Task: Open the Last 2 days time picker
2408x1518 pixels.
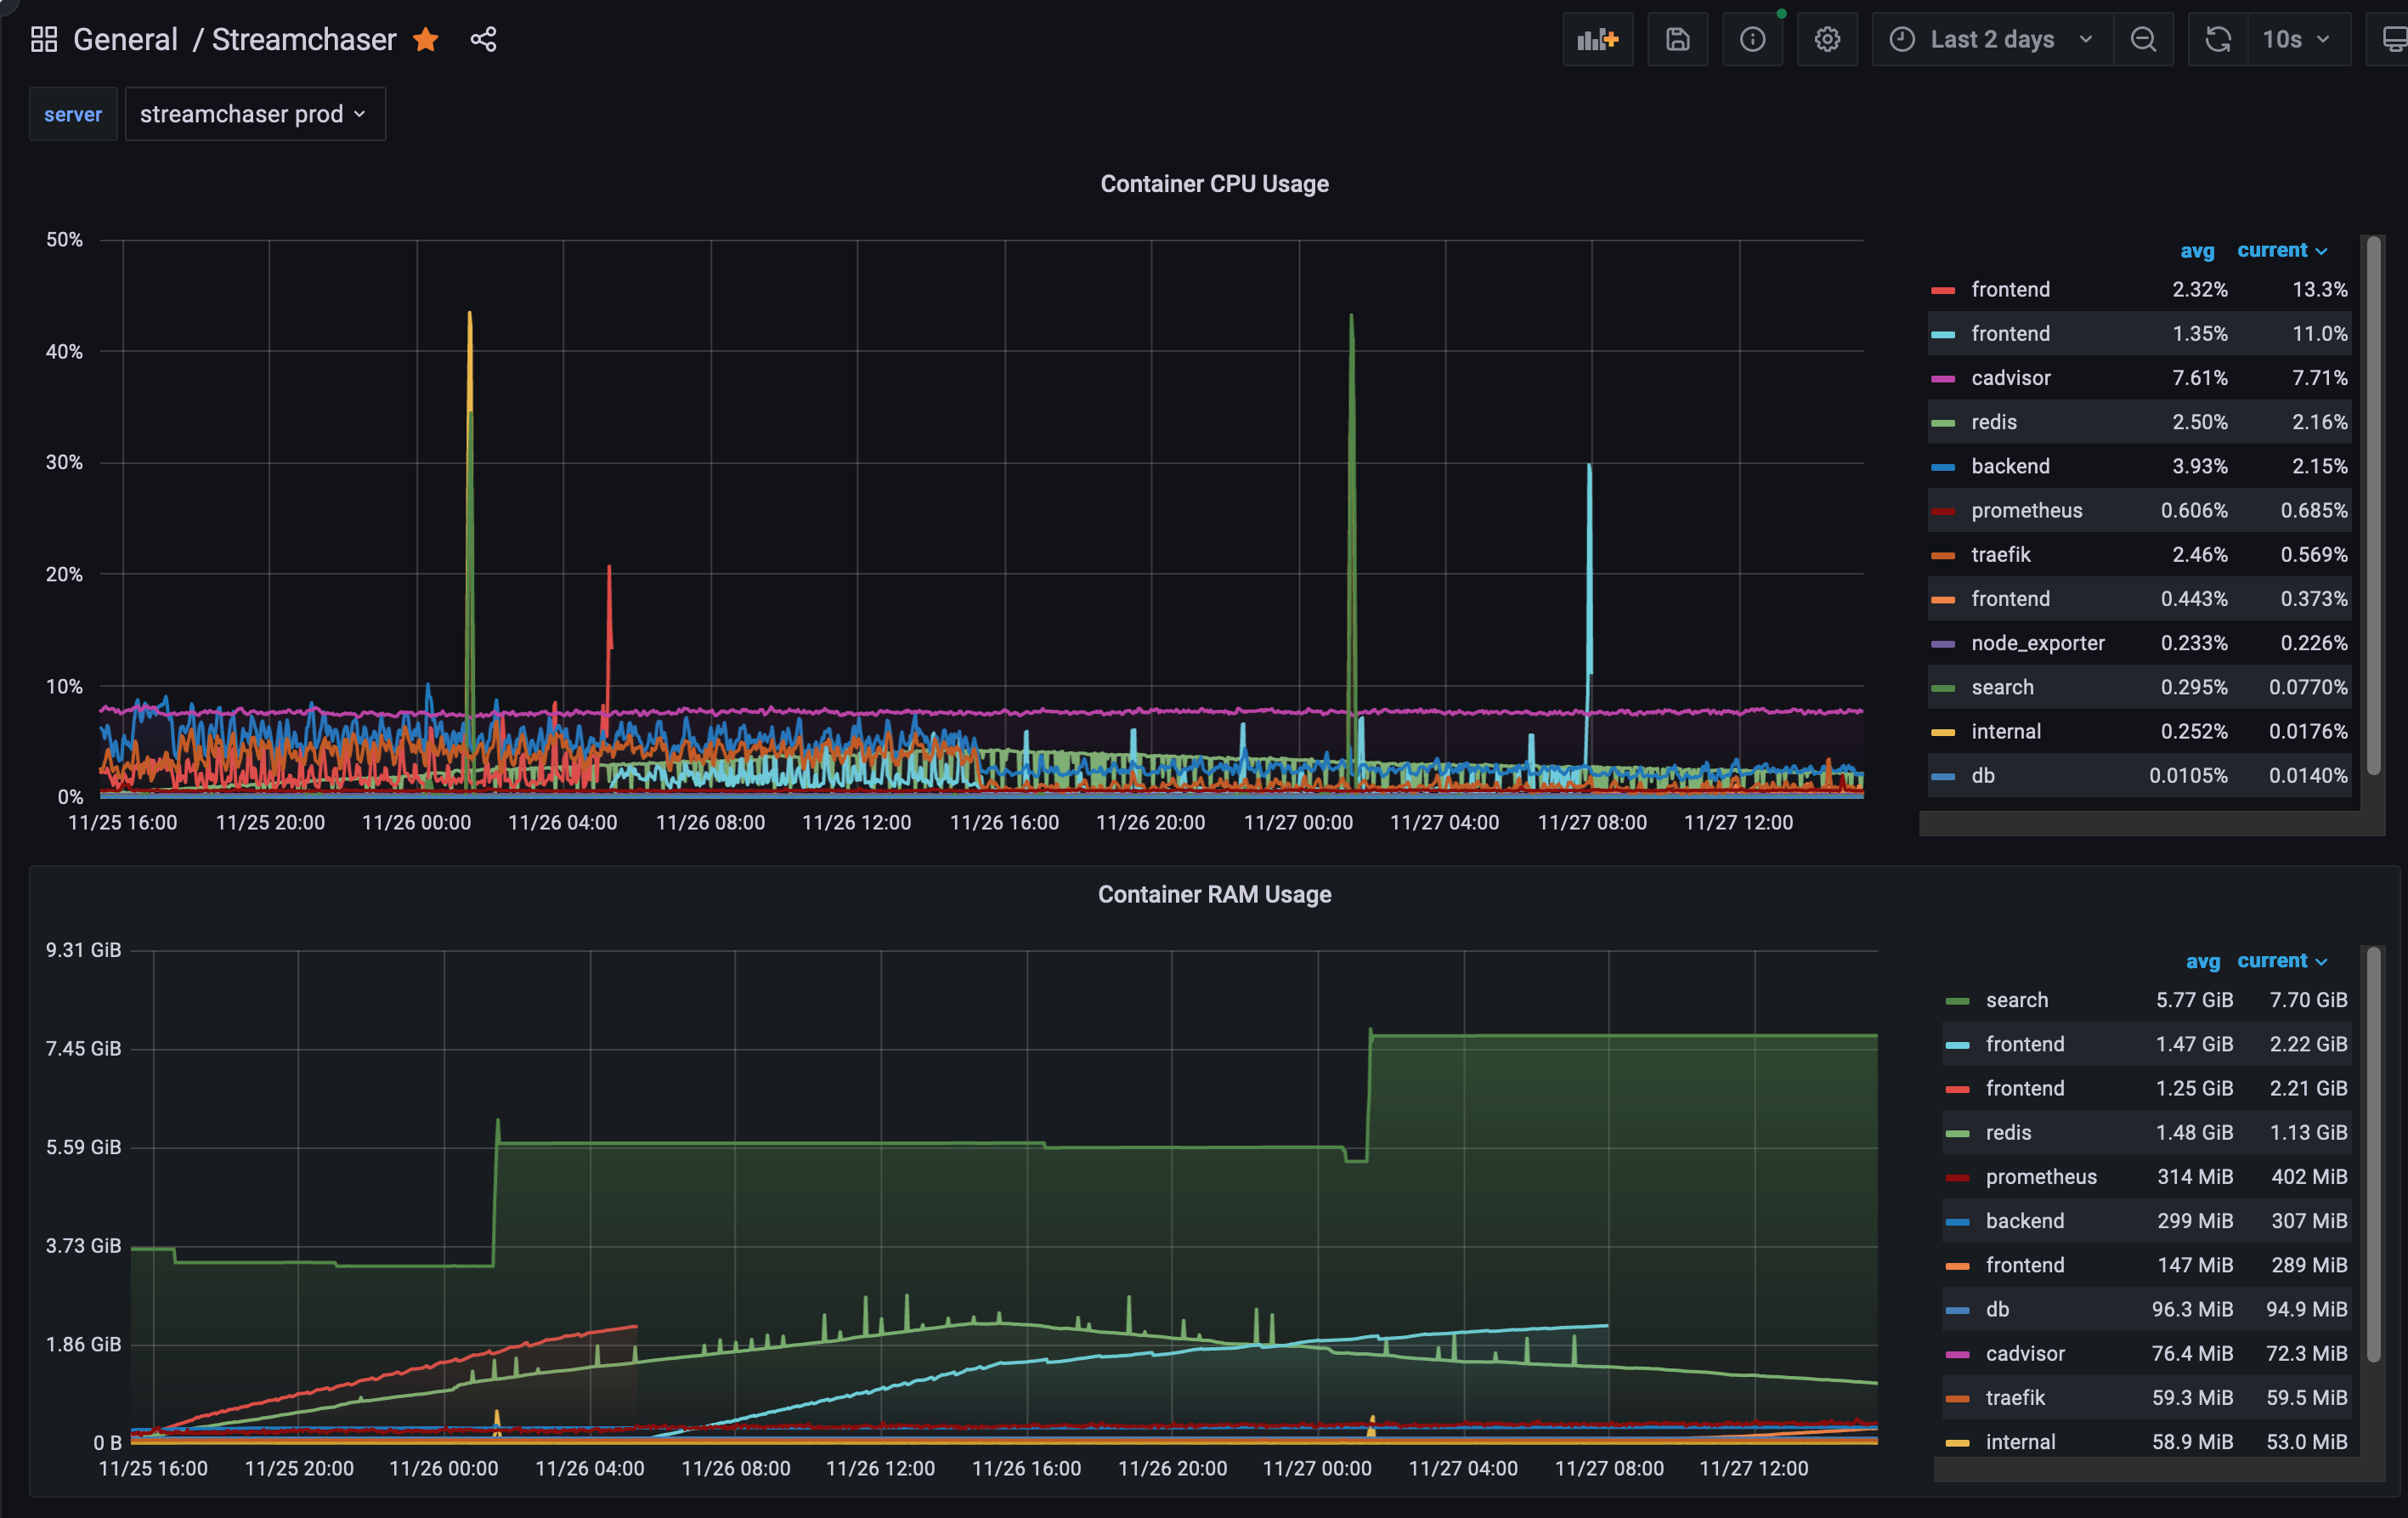Action: (x=1990, y=39)
